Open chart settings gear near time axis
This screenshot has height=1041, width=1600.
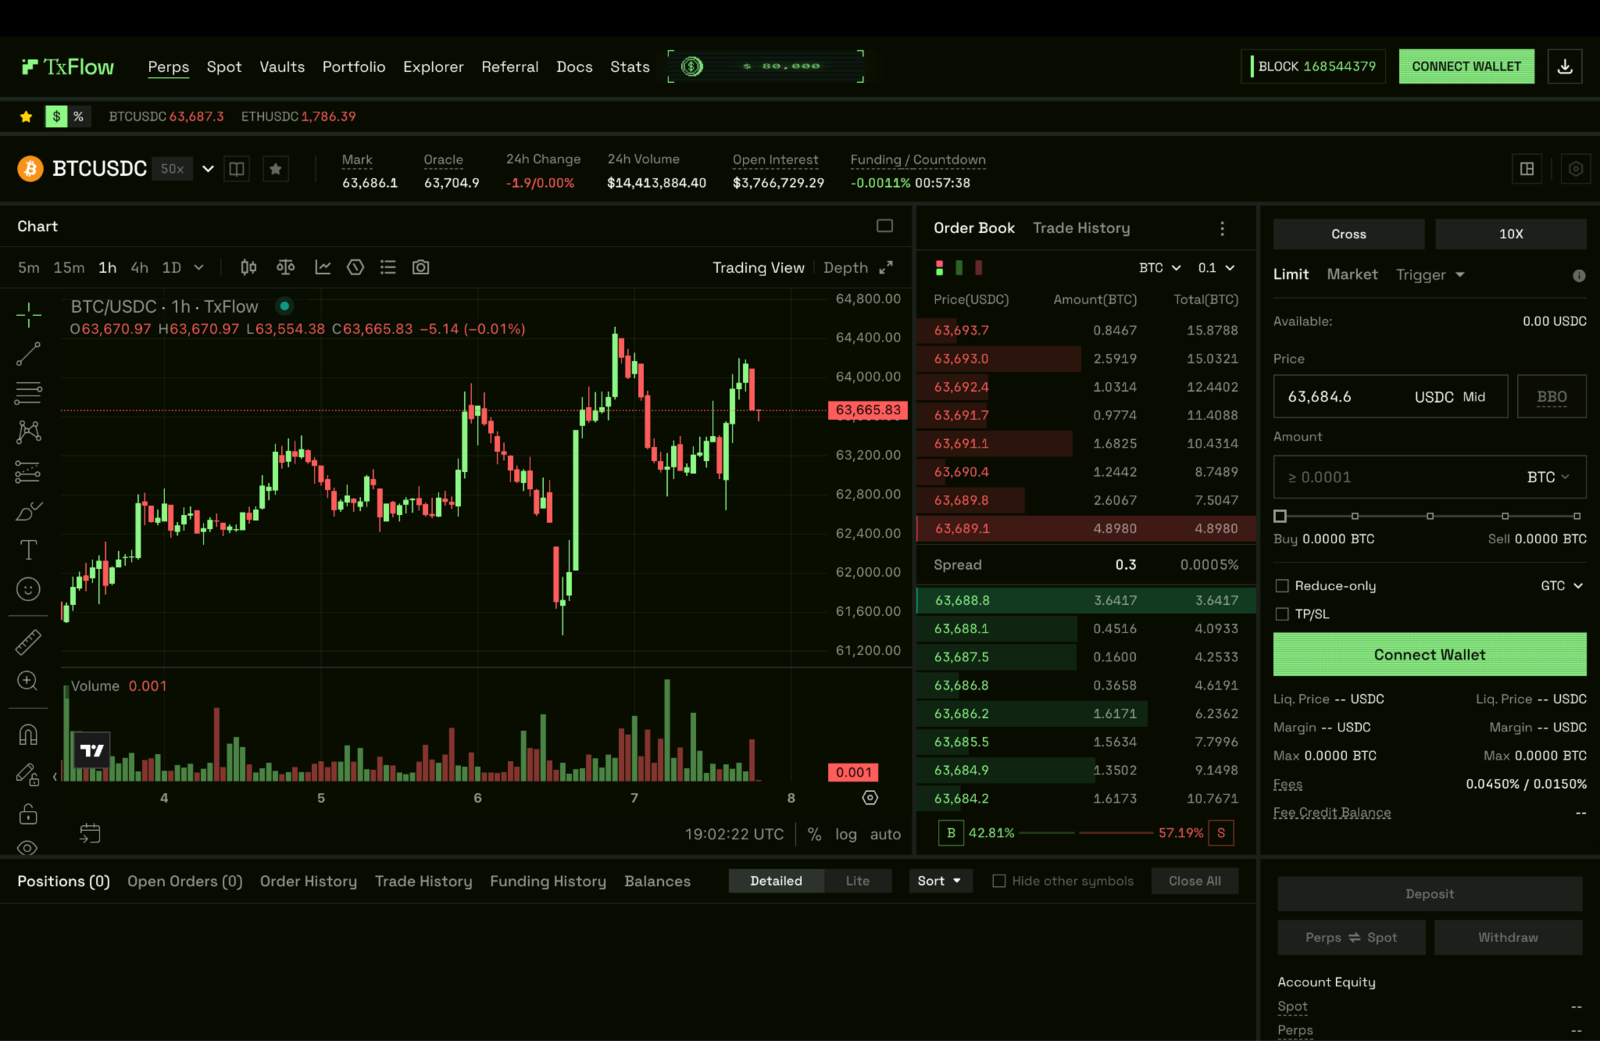point(870,798)
